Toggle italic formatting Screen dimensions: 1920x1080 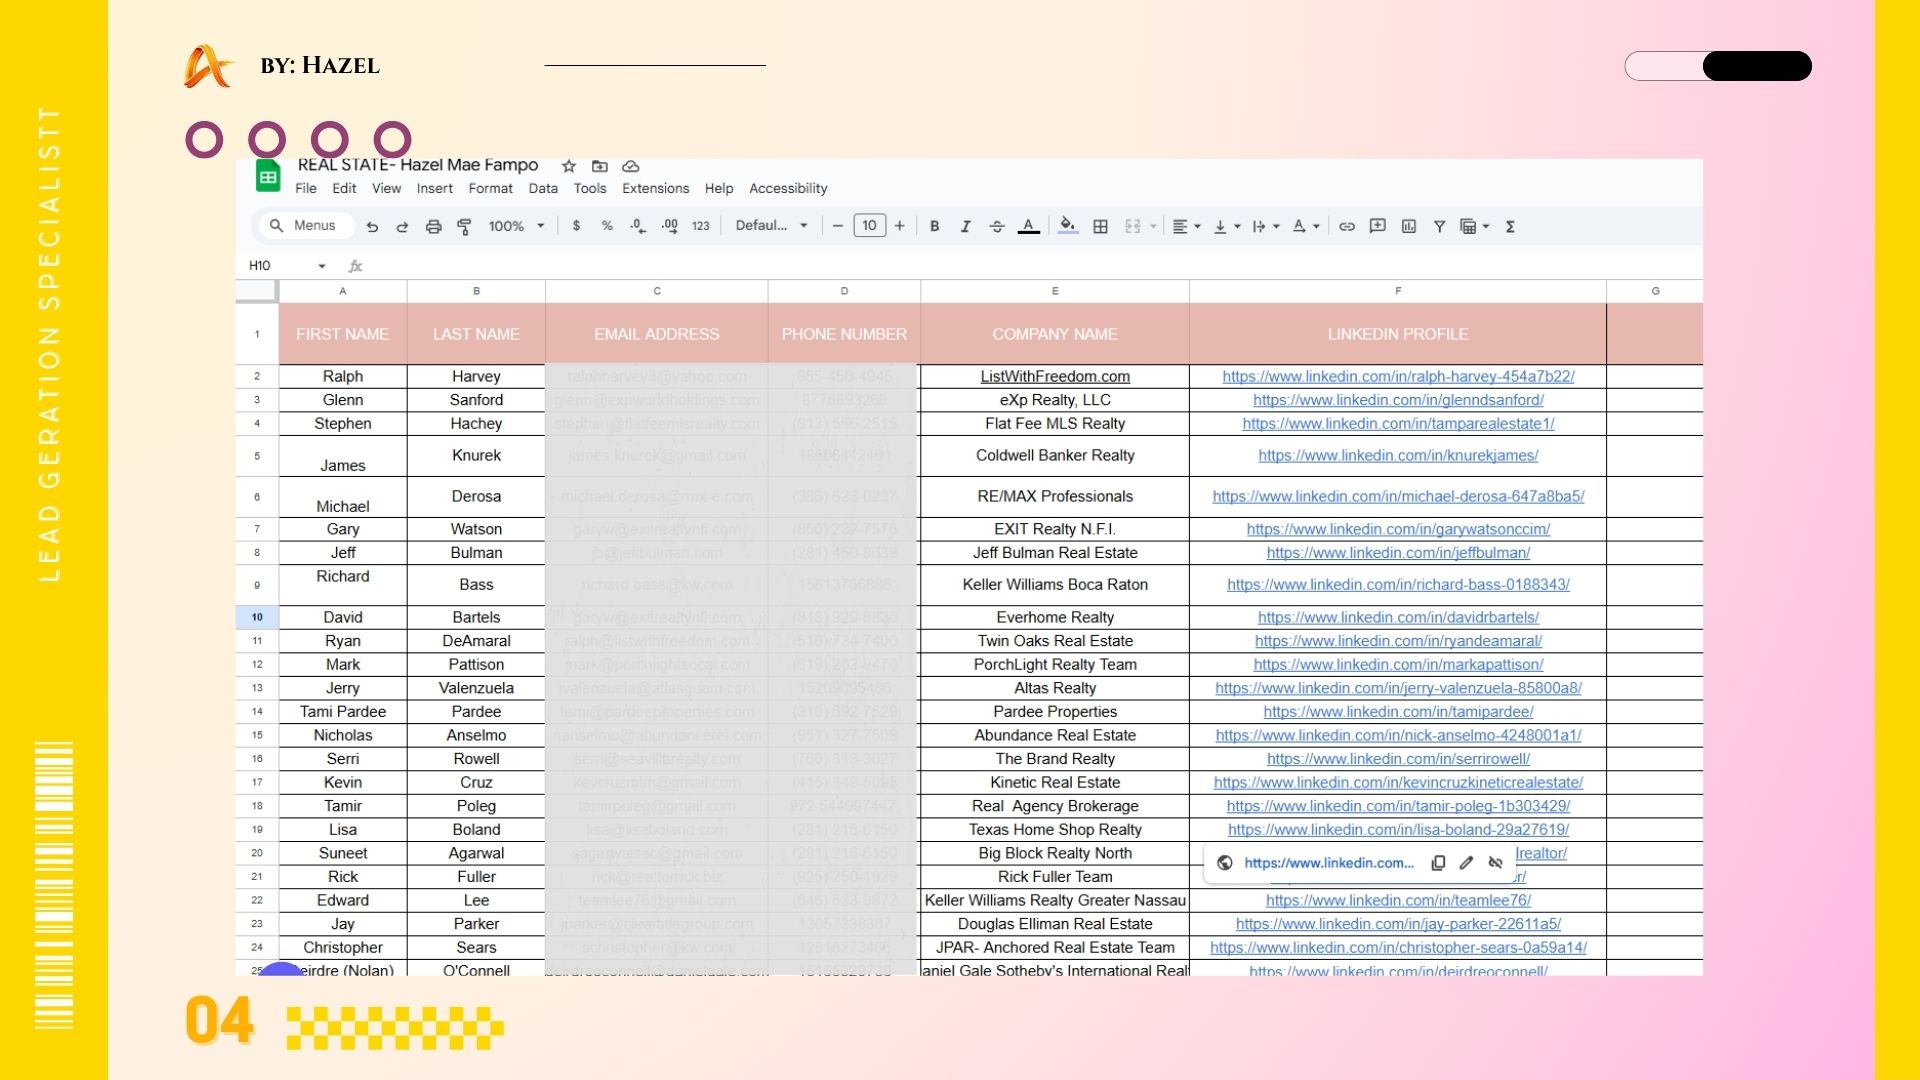(x=965, y=226)
